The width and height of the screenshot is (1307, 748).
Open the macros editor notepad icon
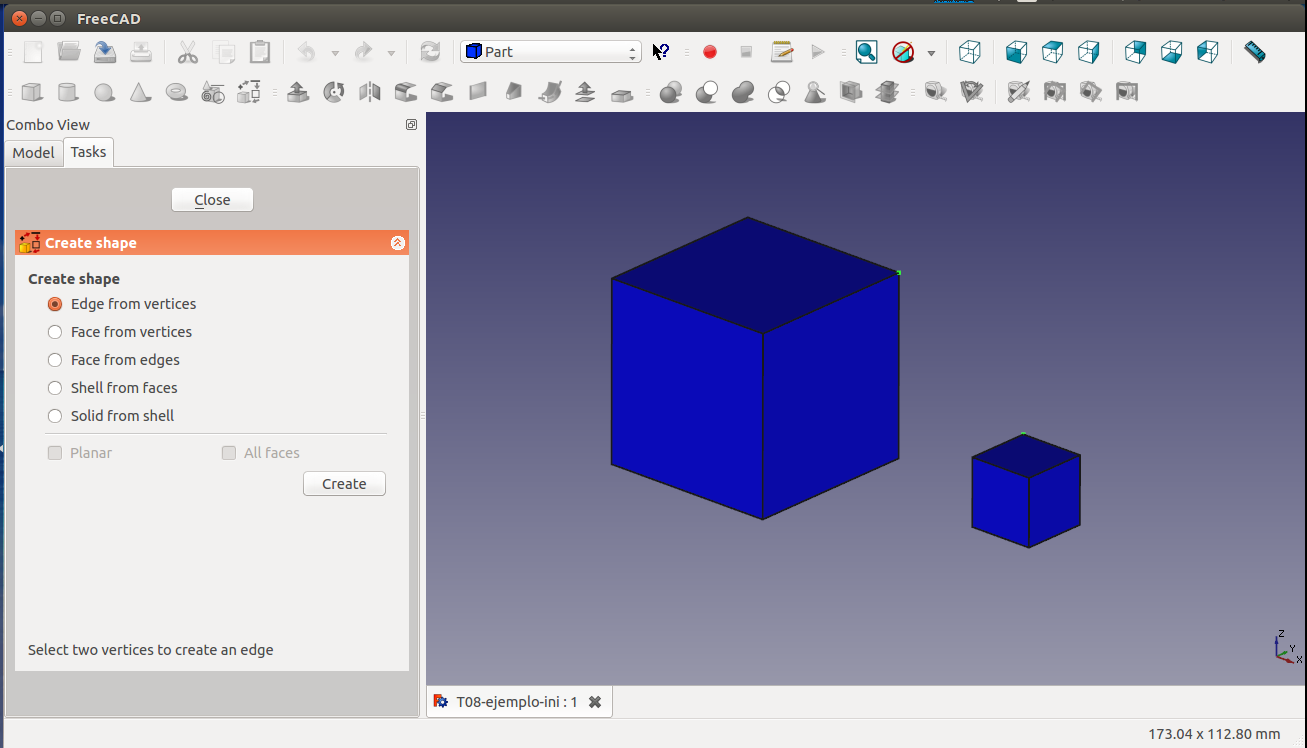pos(782,52)
